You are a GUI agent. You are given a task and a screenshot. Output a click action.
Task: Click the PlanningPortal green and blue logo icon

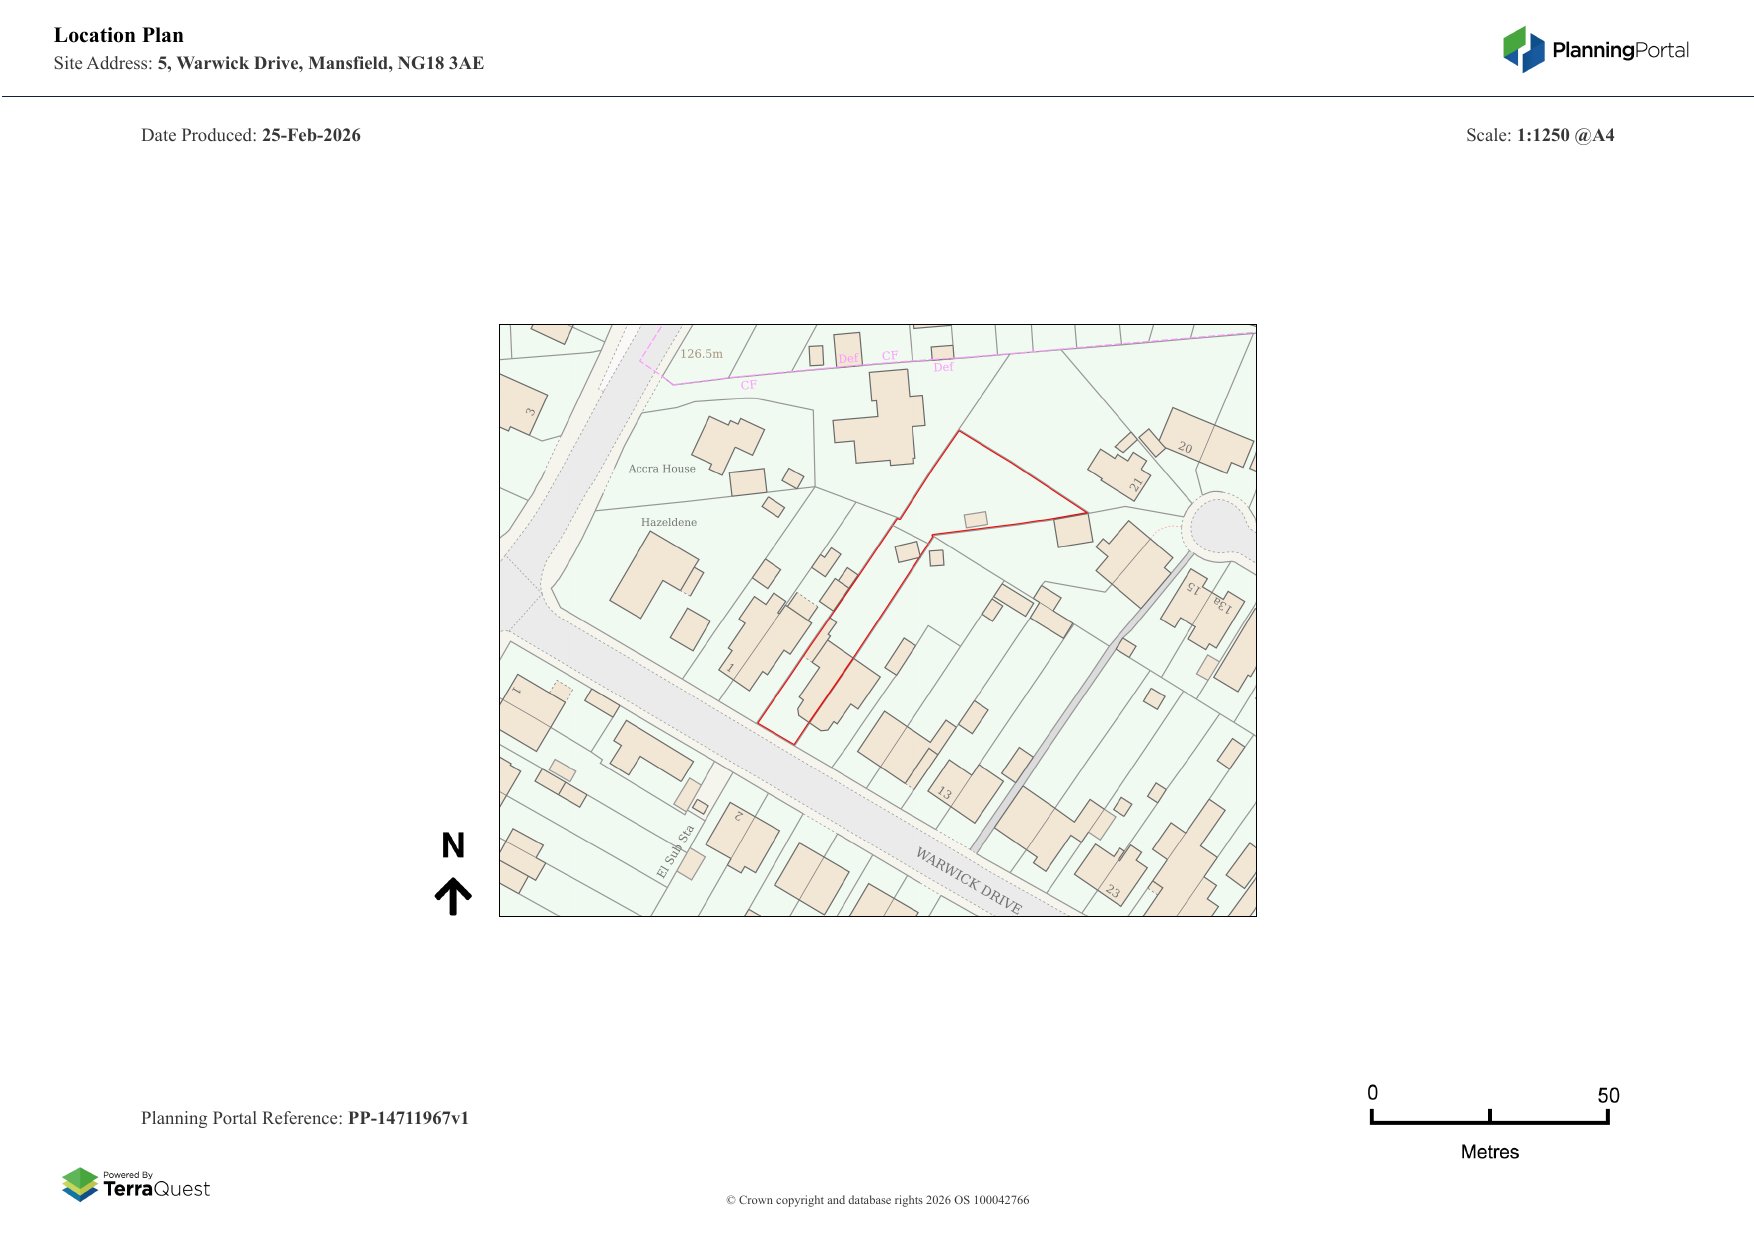[x=1524, y=49]
